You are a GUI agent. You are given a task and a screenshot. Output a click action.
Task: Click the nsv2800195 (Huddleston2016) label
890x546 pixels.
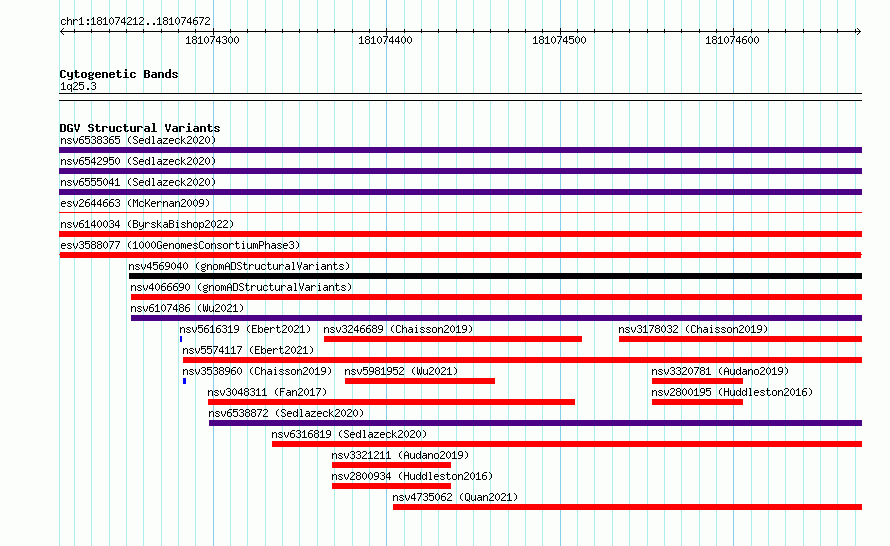[732, 392]
